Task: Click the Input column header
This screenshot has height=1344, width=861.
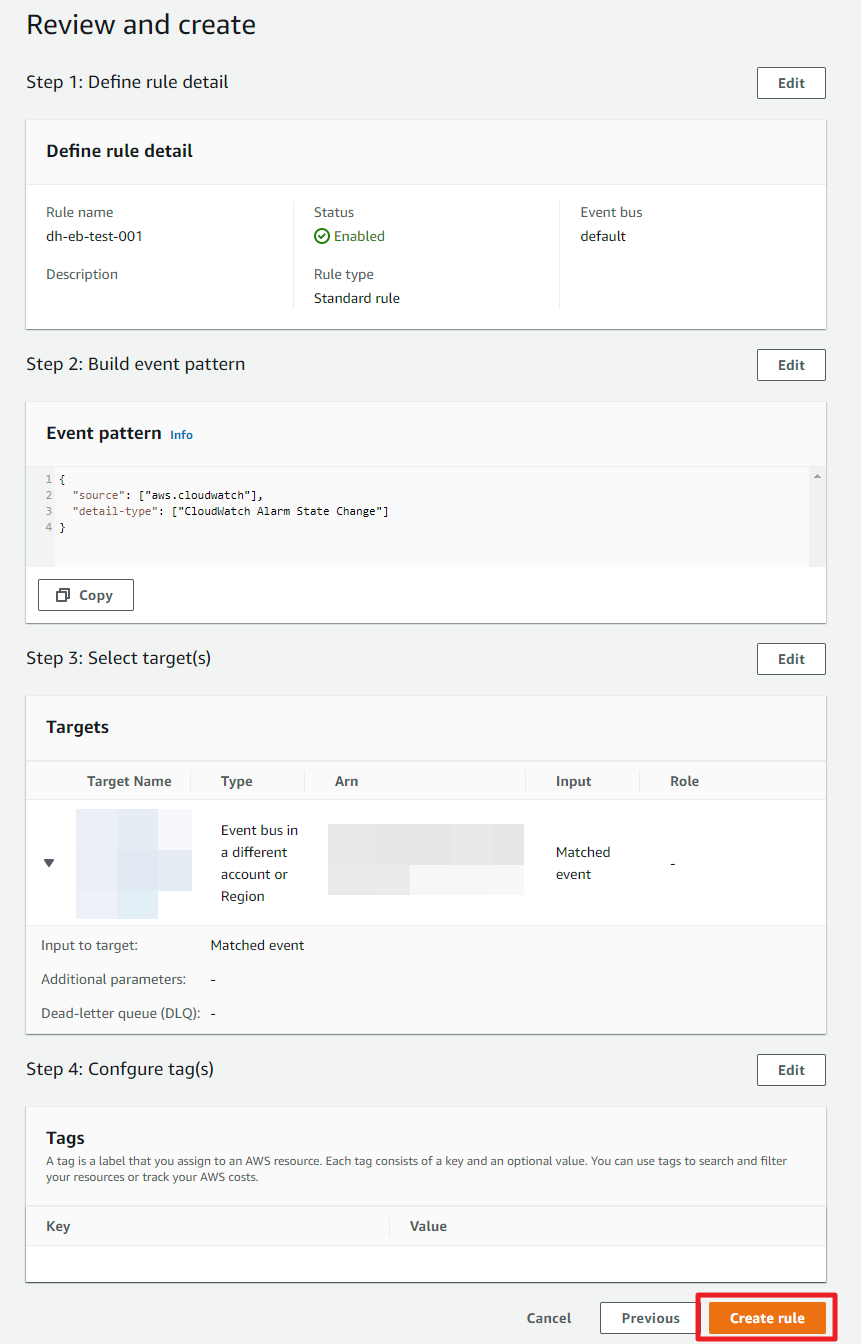Action: point(574,781)
